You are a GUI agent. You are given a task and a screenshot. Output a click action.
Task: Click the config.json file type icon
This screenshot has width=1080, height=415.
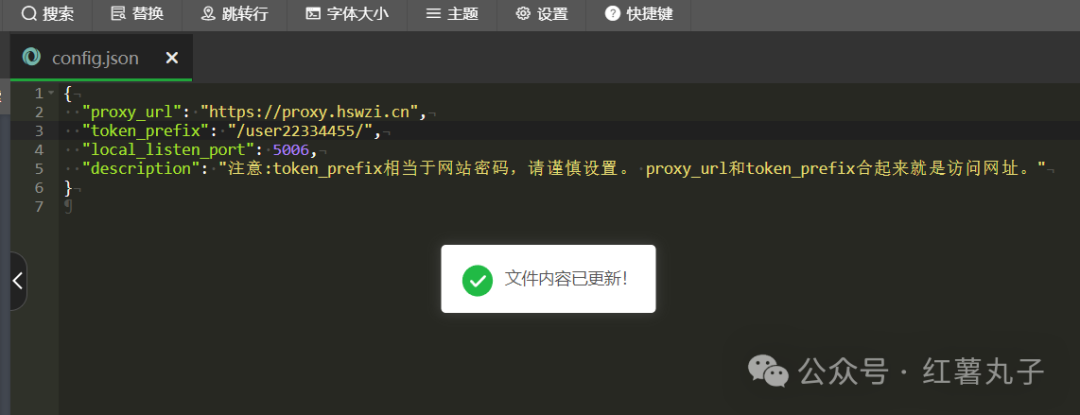31,57
